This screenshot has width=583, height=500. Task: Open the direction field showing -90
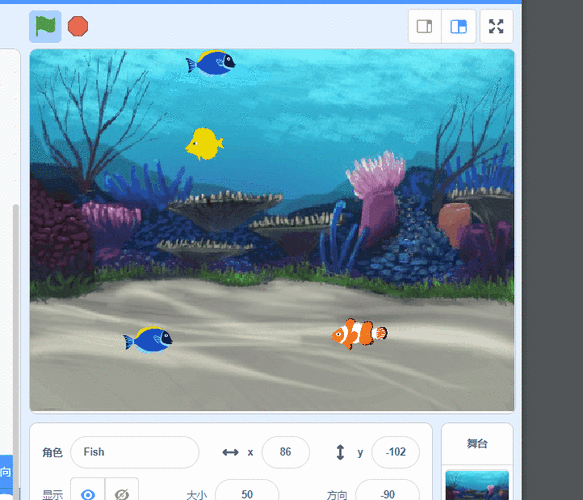pos(387,490)
